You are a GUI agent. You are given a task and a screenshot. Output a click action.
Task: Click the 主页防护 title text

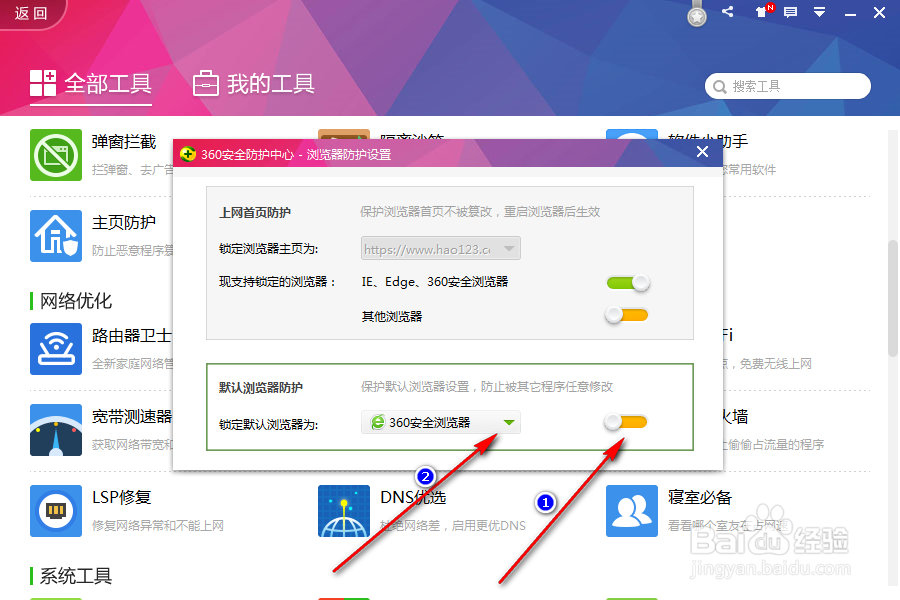pos(124,222)
